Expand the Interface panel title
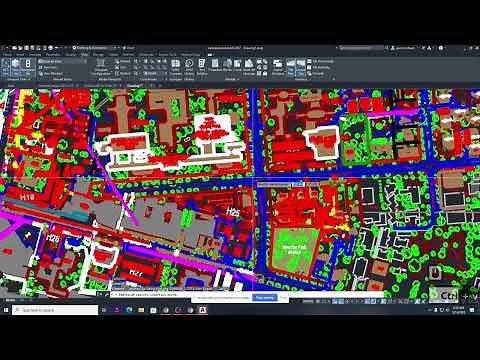480x360 pixels. coord(303,79)
